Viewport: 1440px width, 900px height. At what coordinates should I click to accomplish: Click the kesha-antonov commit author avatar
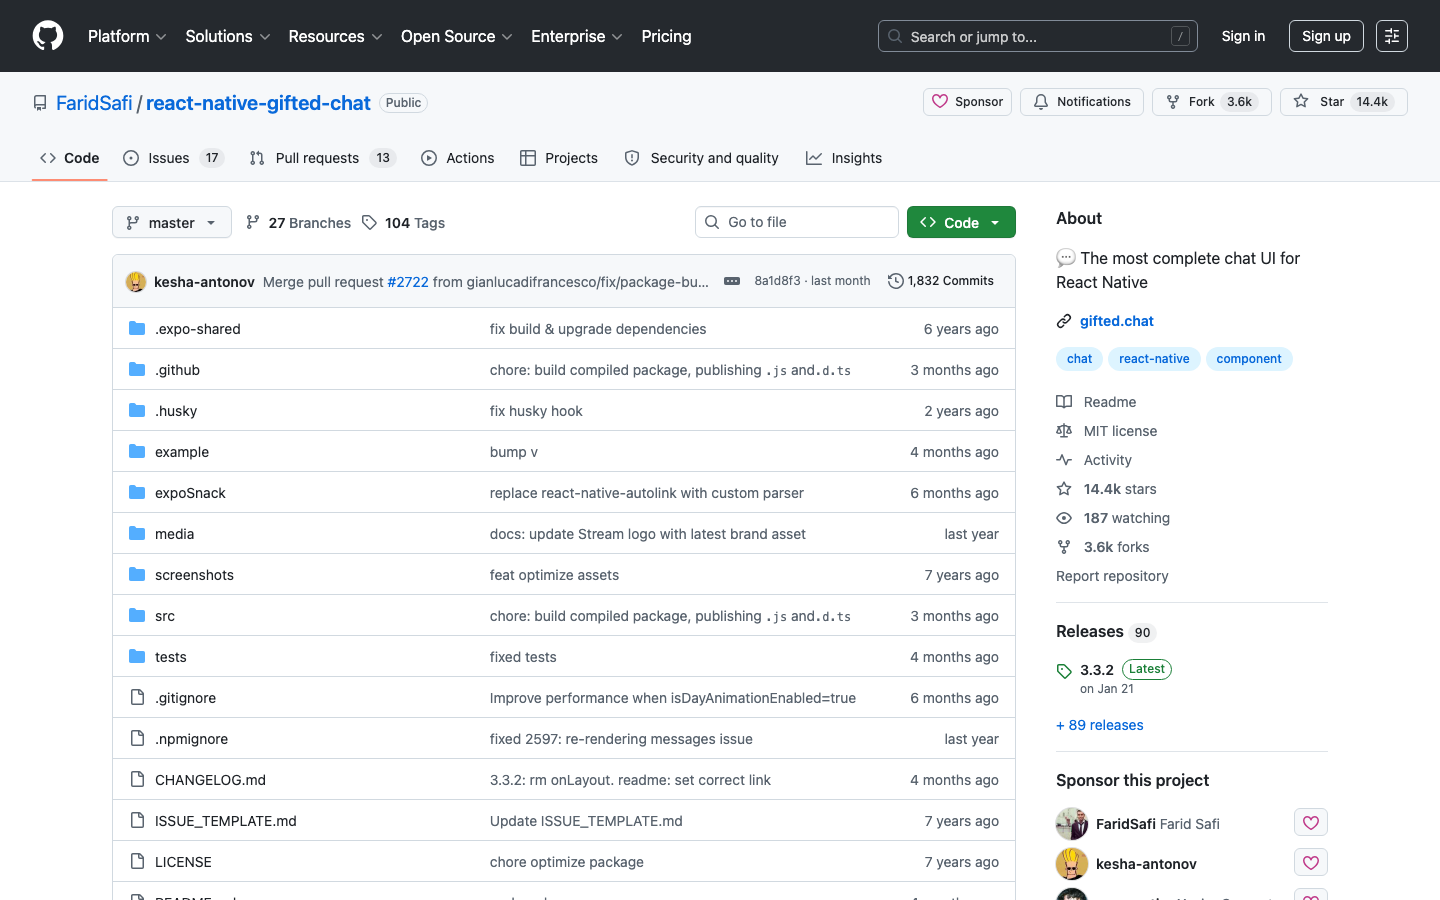(136, 282)
